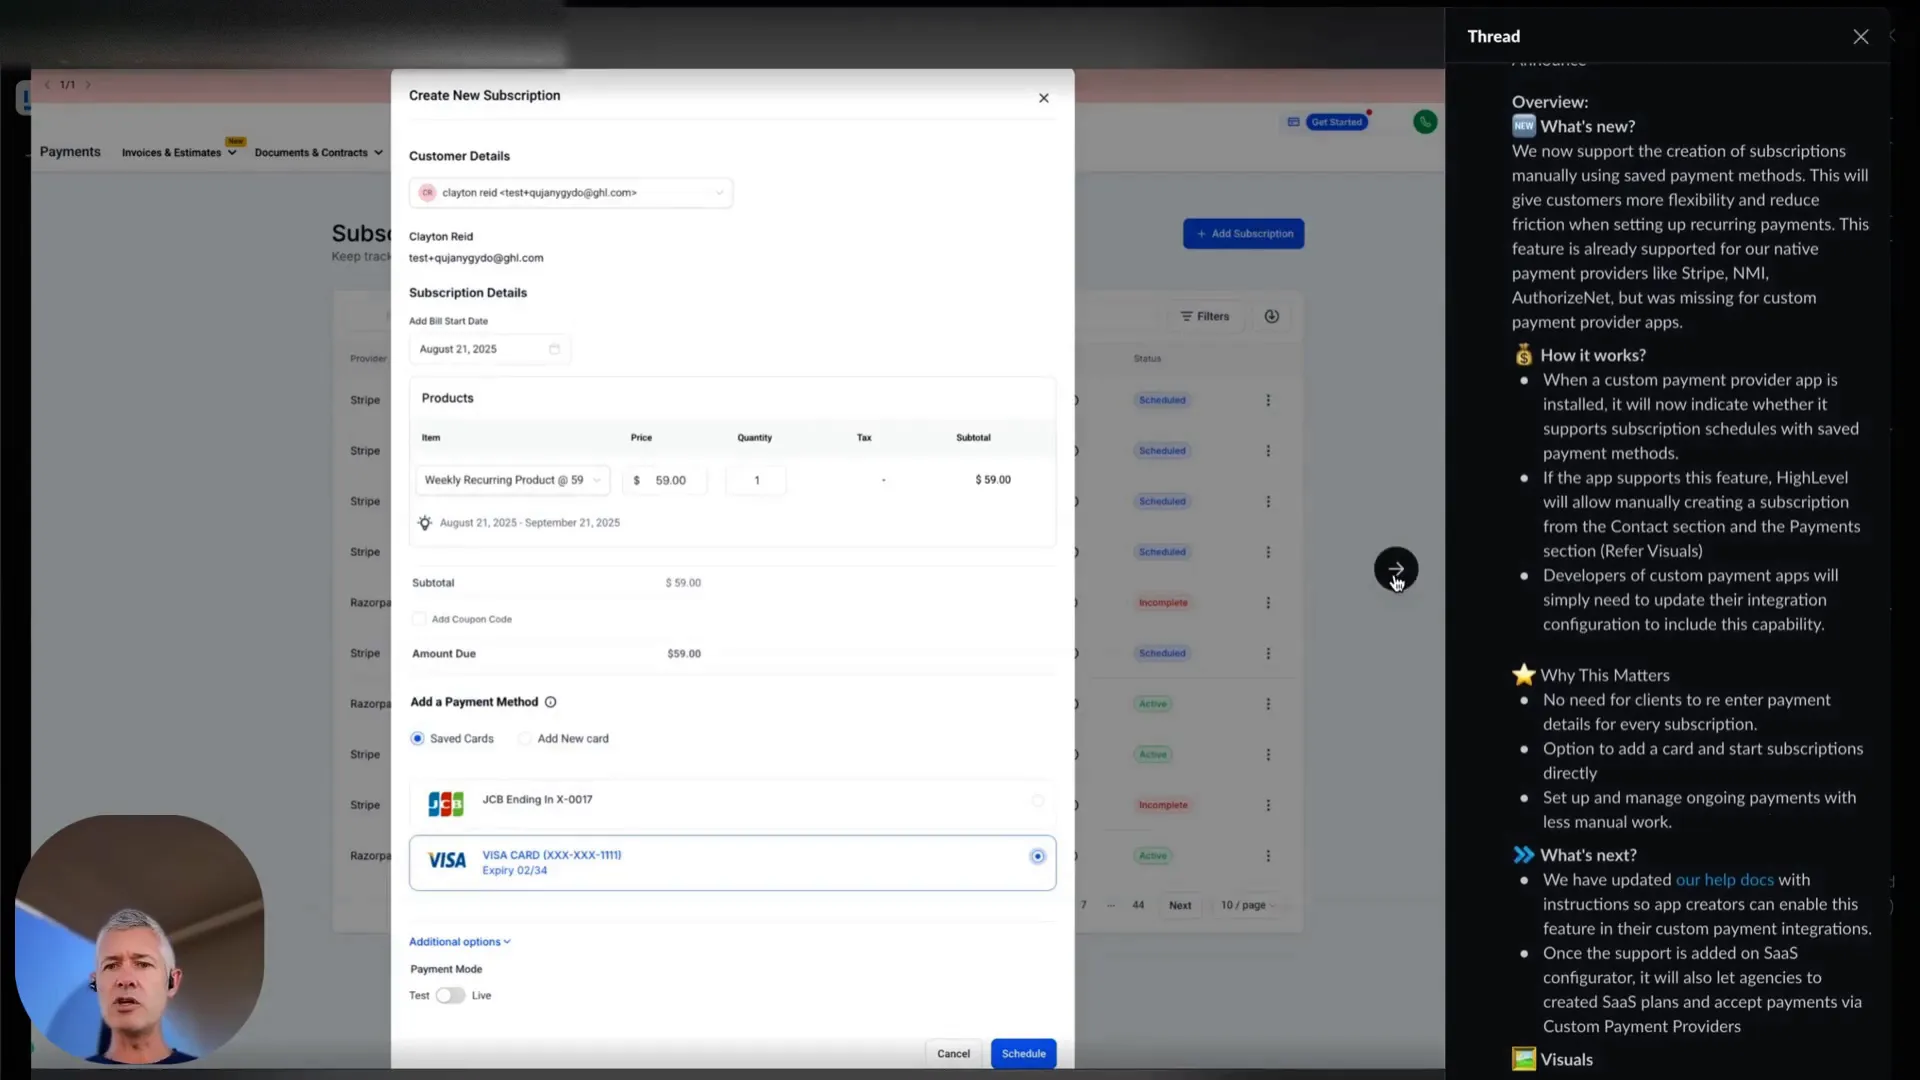Open the 'our help docs' link
1920x1080 pixels.
pos(1724,880)
